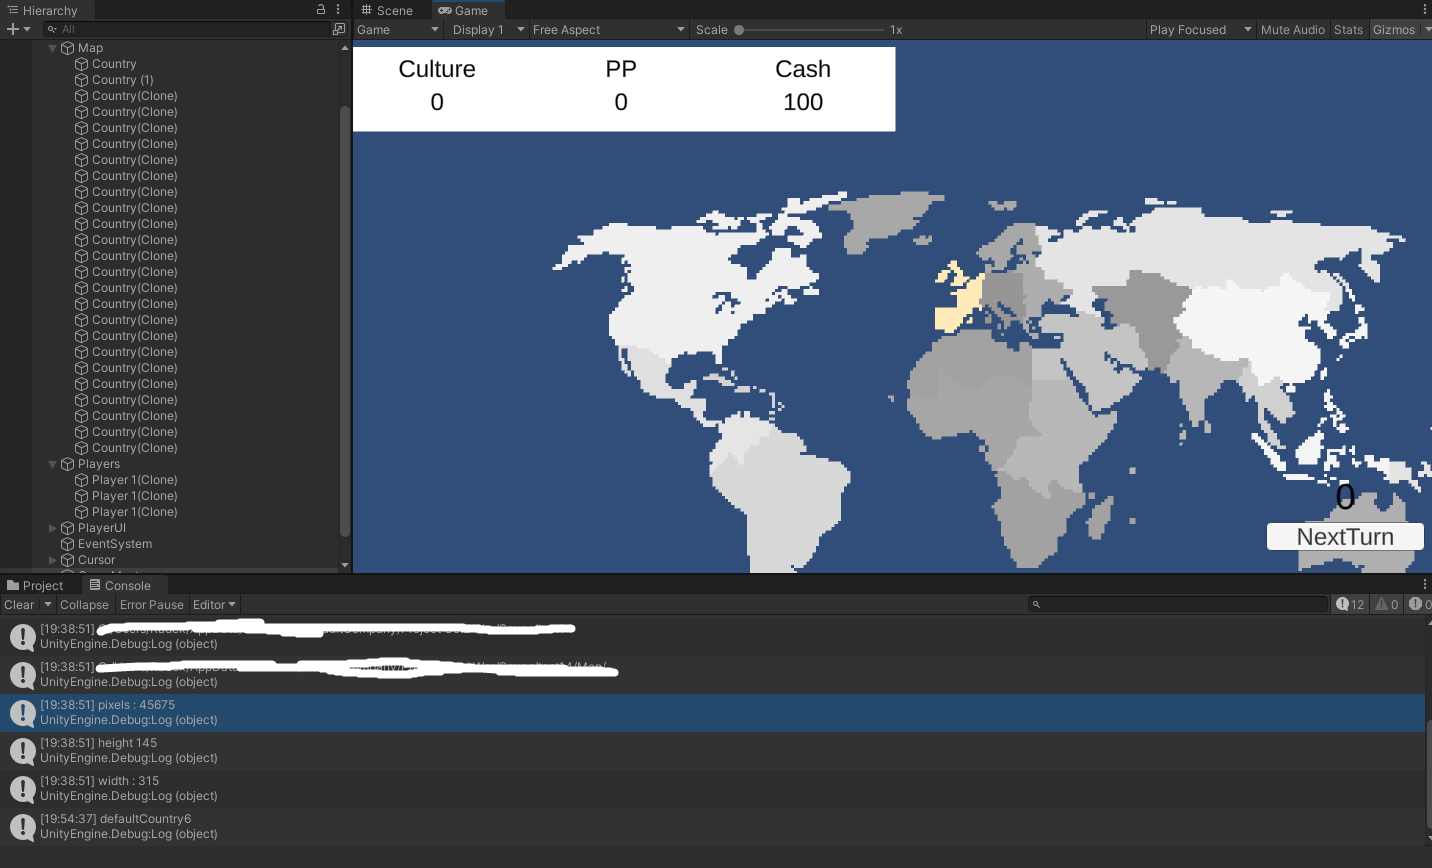Expand the PlayerUI object

[x=53, y=528]
